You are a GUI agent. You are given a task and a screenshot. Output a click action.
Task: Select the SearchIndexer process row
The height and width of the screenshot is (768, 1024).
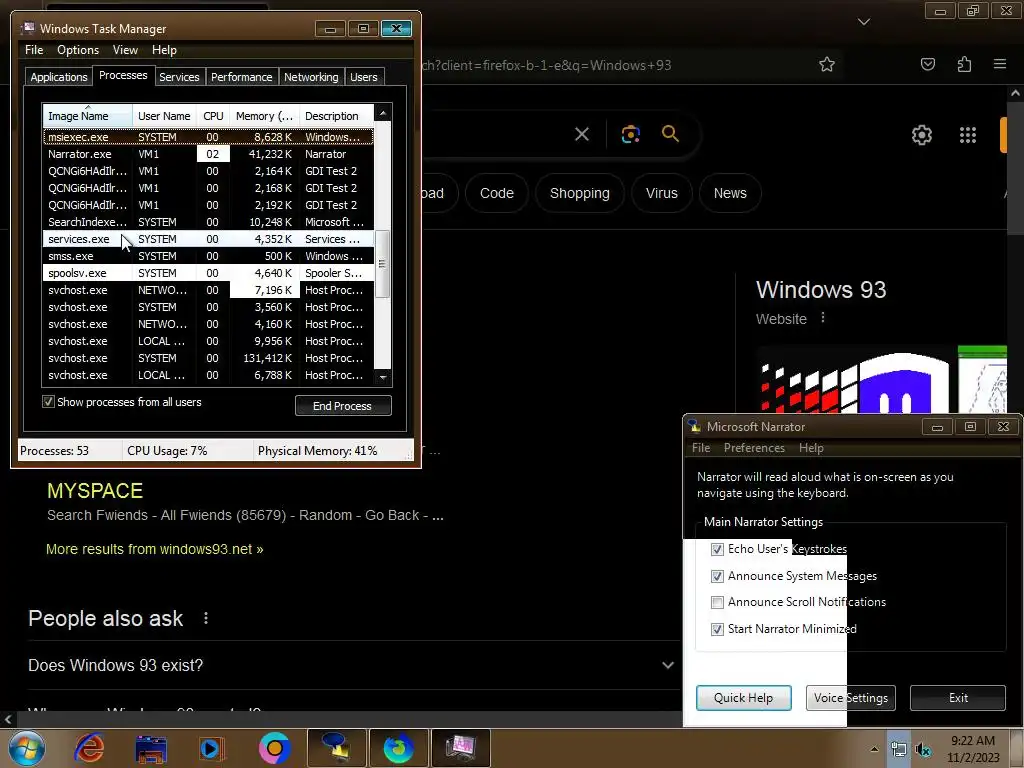208,222
